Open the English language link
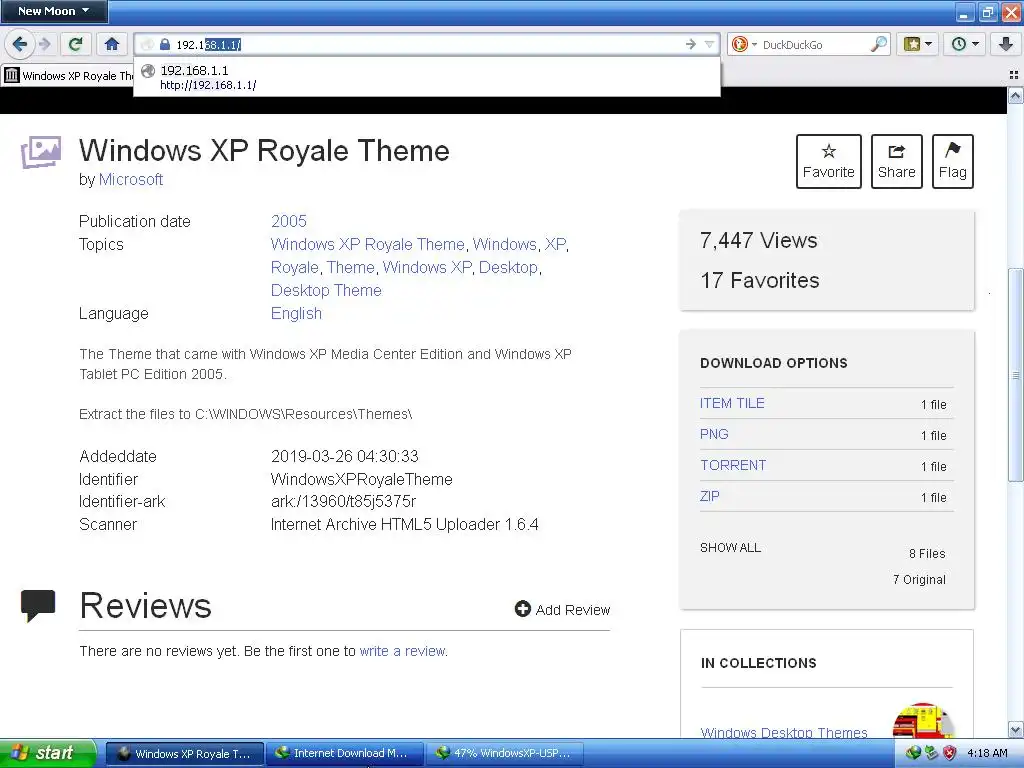The height and width of the screenshot is (768, 1024). tap(296, 313)
